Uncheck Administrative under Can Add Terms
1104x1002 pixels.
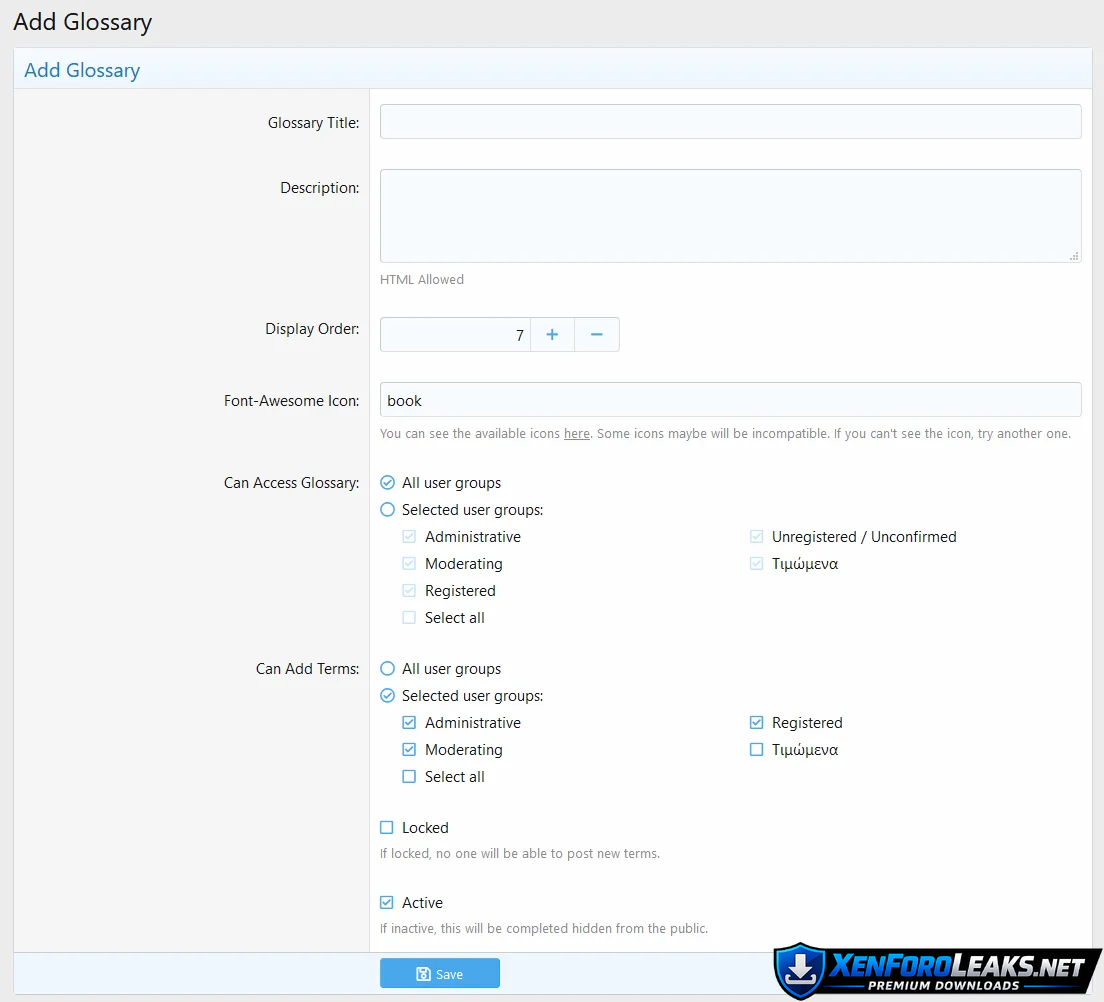409,723
